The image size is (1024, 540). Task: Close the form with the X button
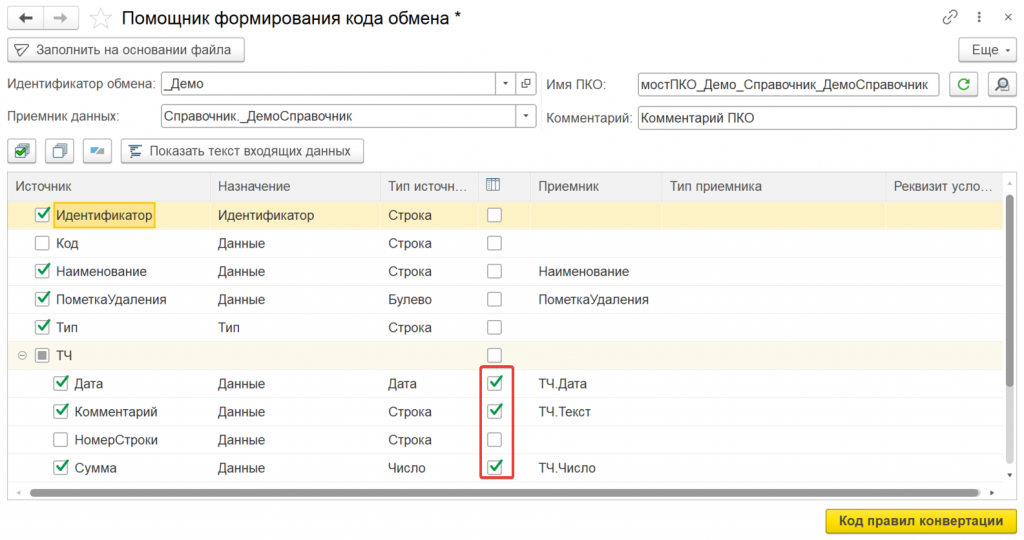[1008, 18]
